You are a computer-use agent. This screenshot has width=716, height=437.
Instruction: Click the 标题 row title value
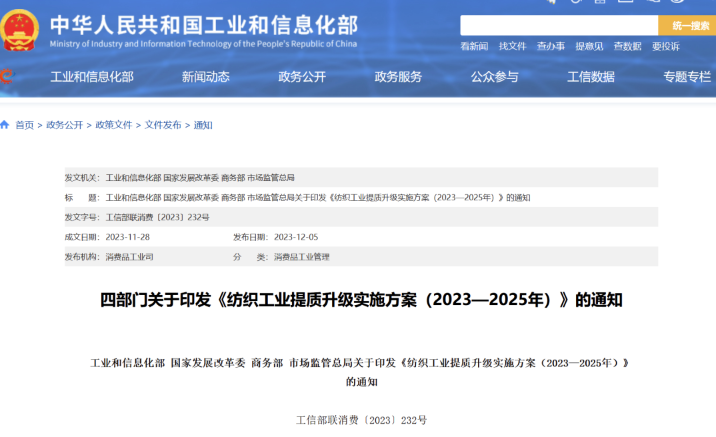point(318,197)
